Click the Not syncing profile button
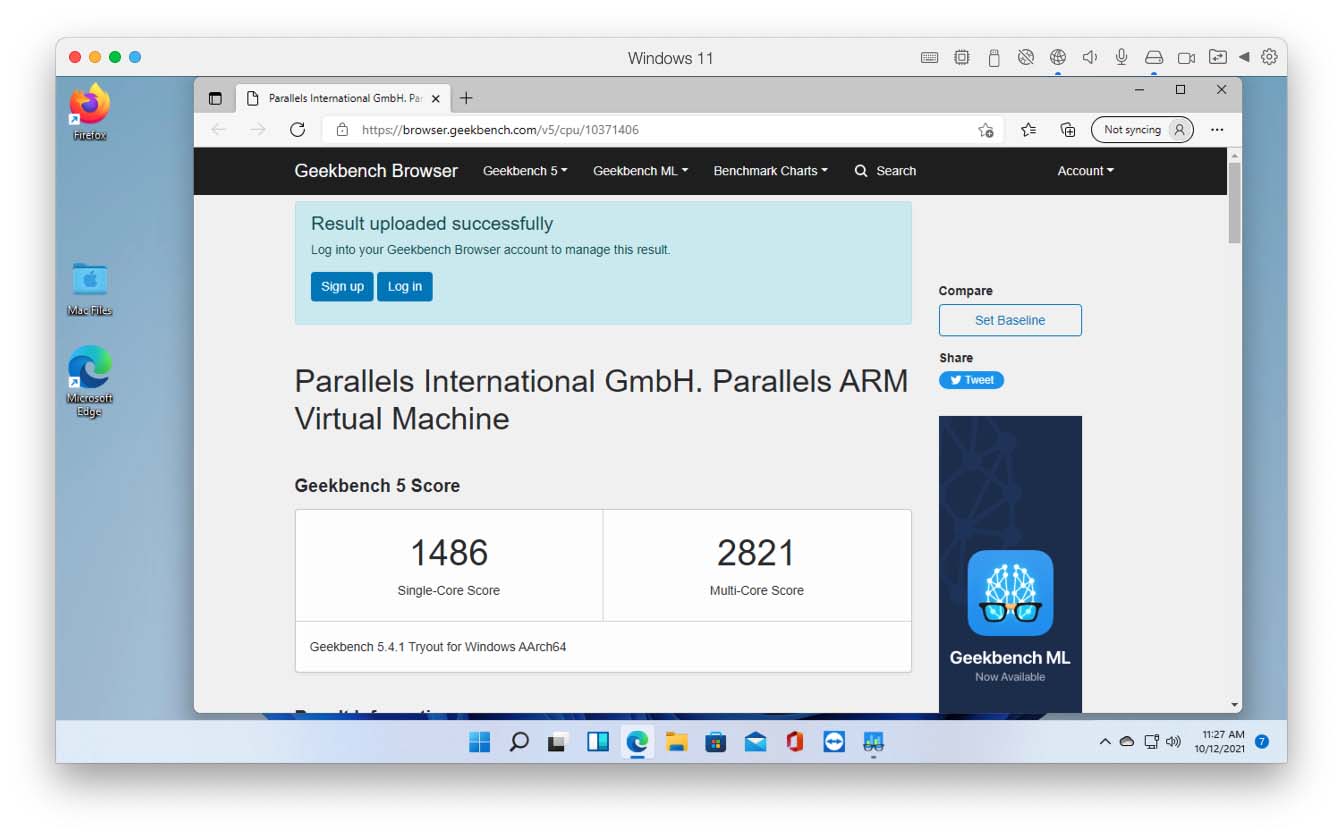This screenshot has width=1343, height=837. pos(1142,129)
